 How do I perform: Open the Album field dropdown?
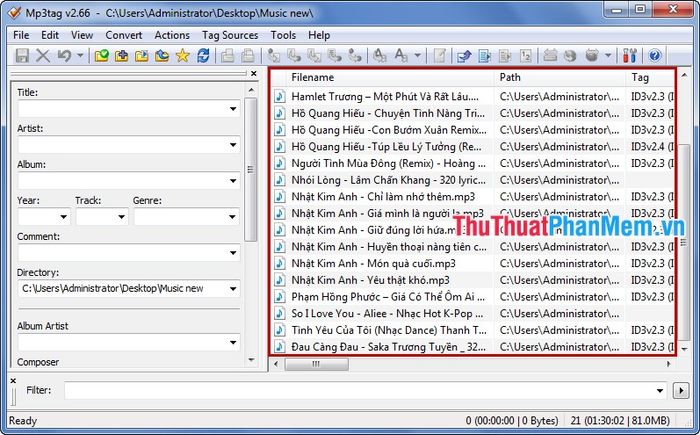233,181
